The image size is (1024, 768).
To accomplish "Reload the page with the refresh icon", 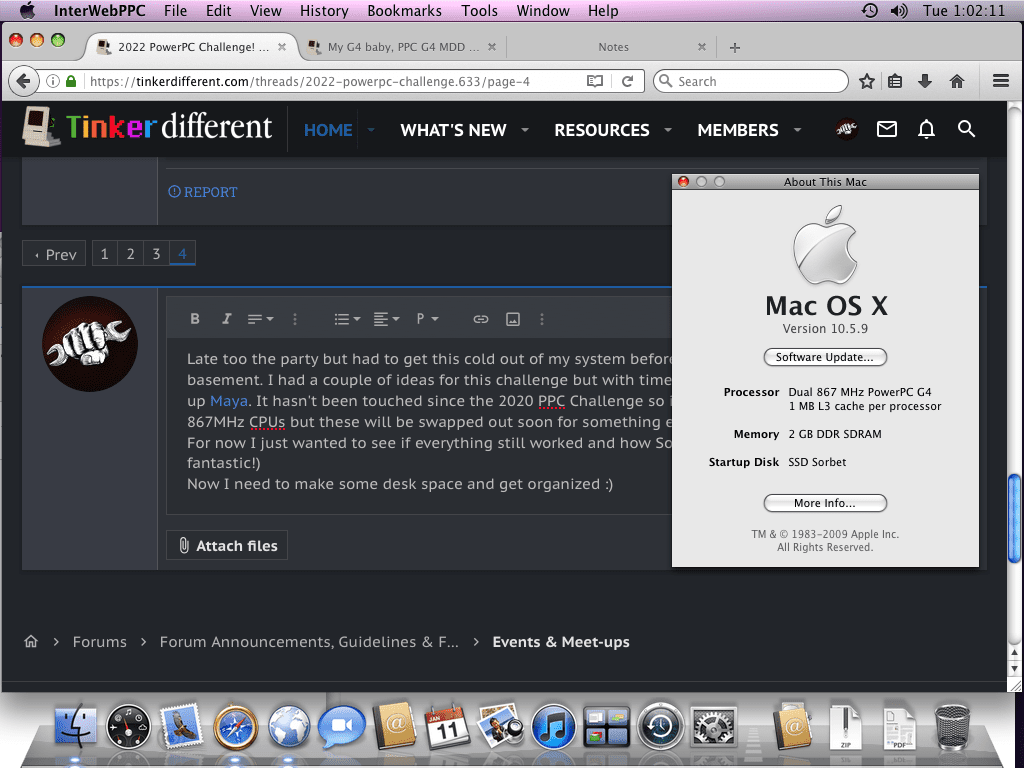I will click(628, 81).
